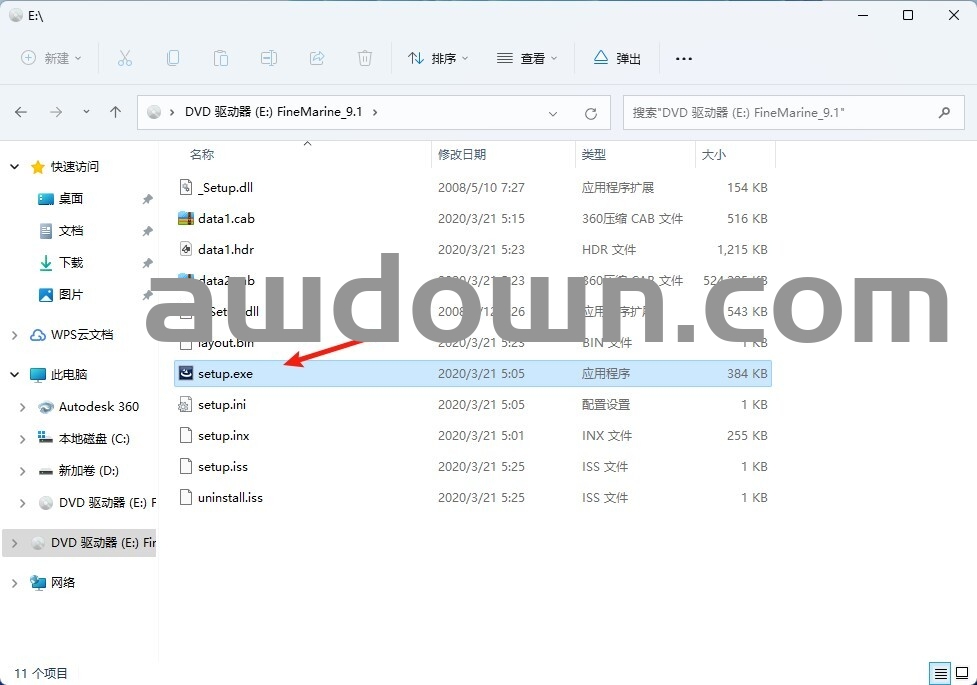This screenshot has width=977, height=685.
Task: Refresh the current folder view
Action: [590, 113]
